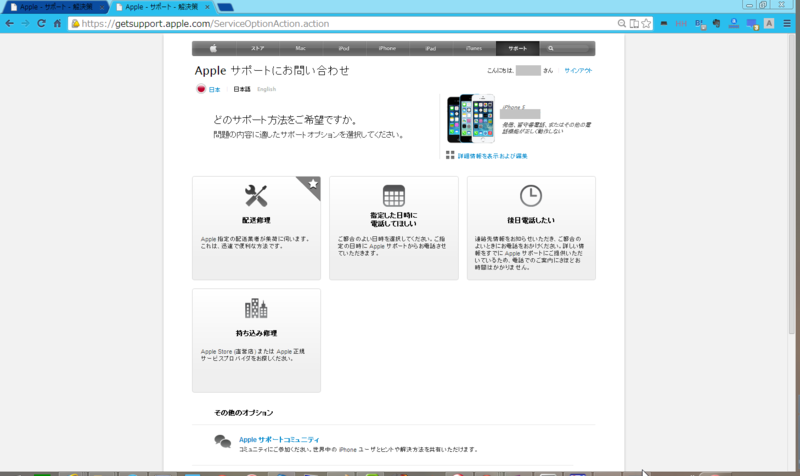Click the grid icon beside 詳細情報 link

click(450, 155)
